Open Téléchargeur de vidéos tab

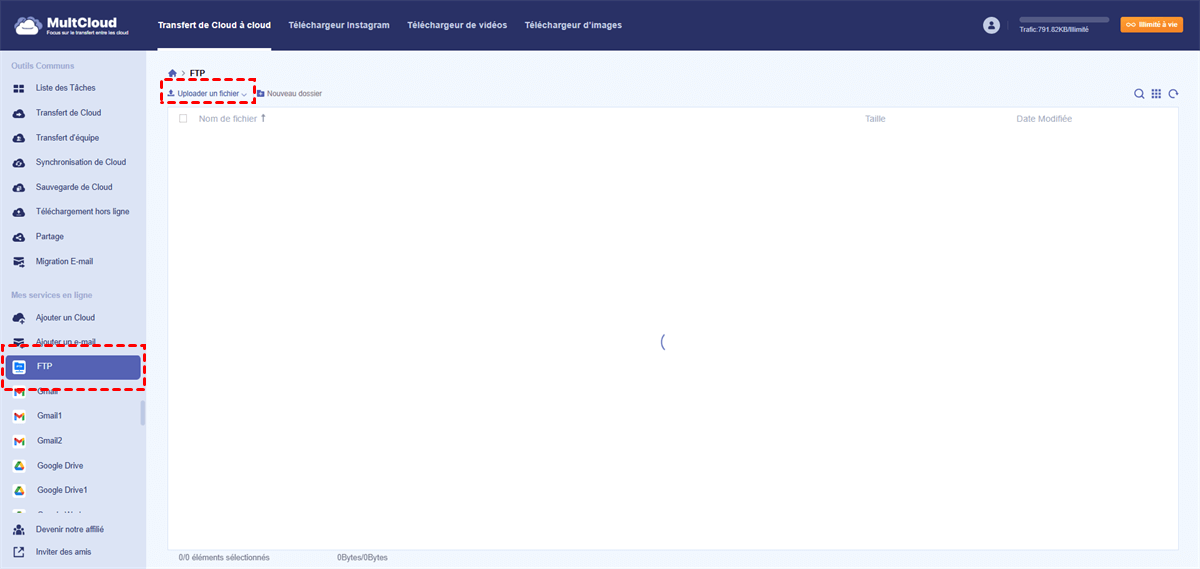pyautogui.click(x=457, y=25)
